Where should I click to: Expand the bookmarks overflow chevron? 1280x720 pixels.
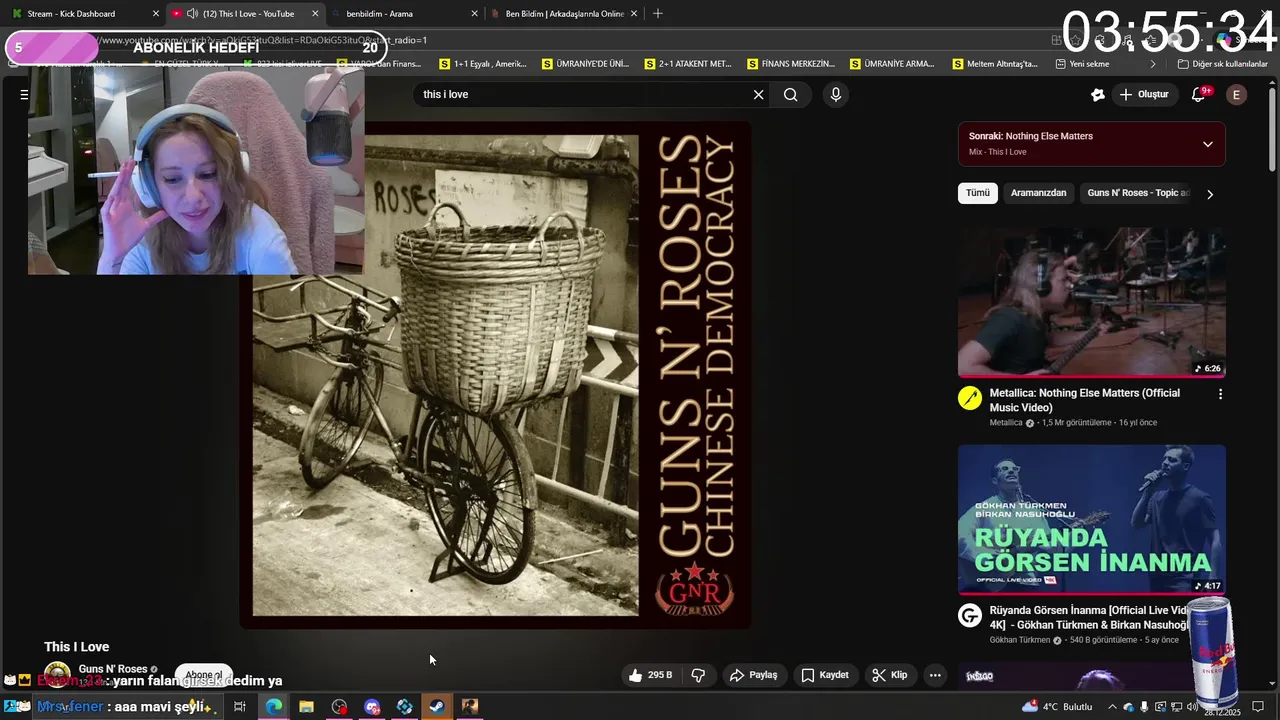(1152, 64)
